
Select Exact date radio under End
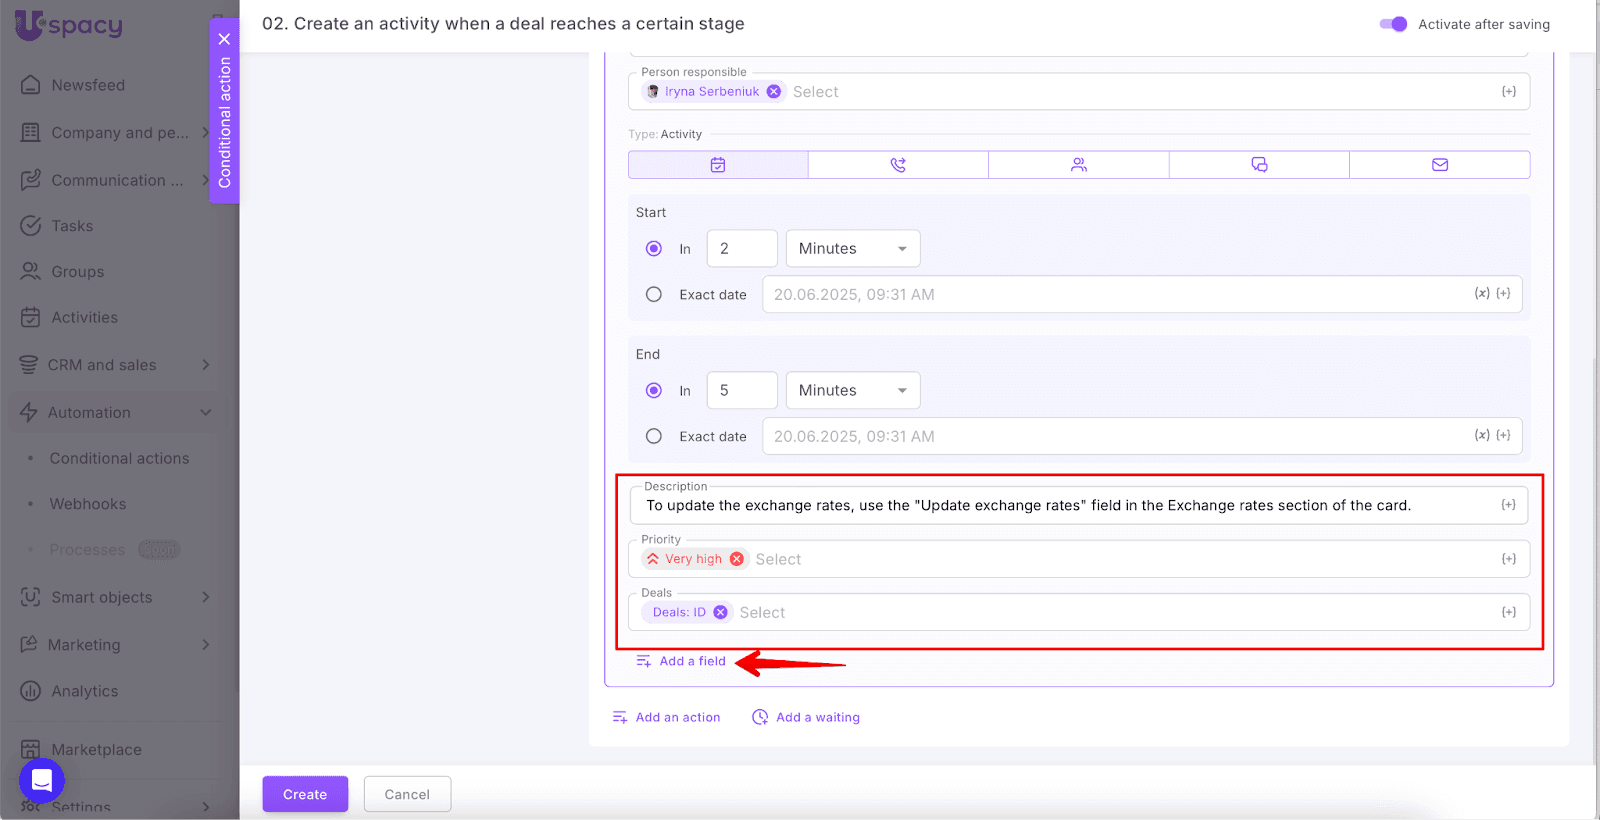click(654, 437)
